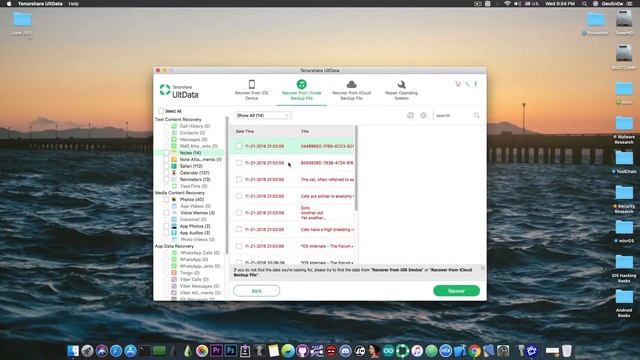Image resolution: width=640 pixels, height=360 pixels.
Task: Open the Tenorshare UltData app menu
Action: pyautogui.click(x=40, y=4)
